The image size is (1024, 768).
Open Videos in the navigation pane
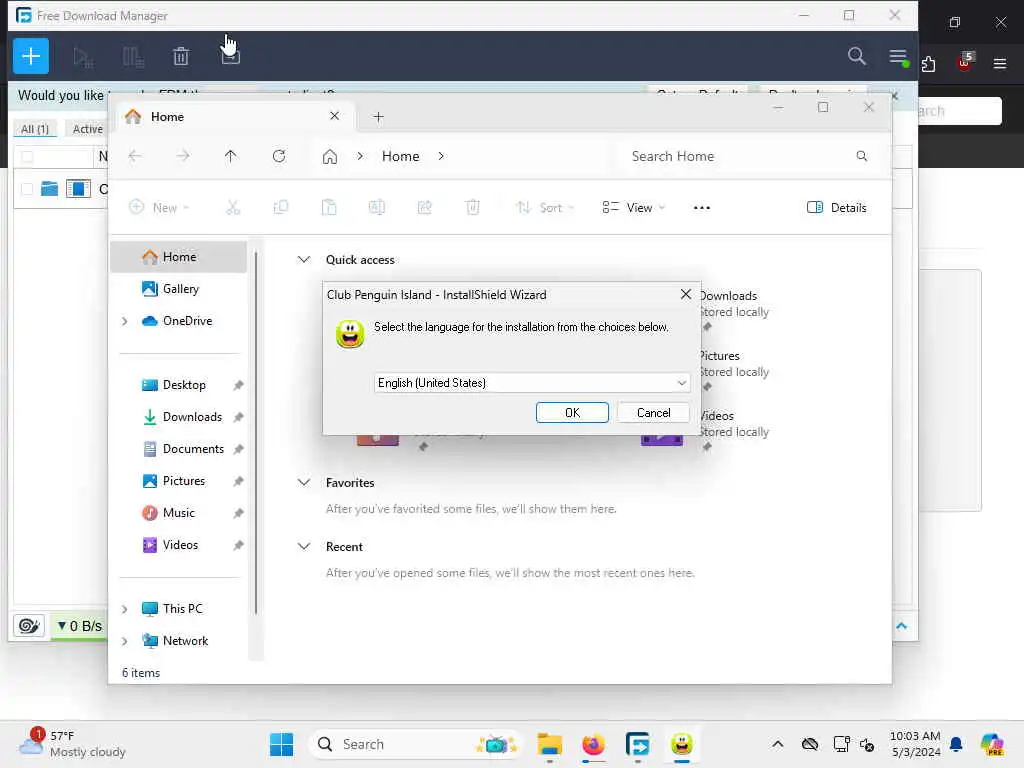(x=180, y=545)
